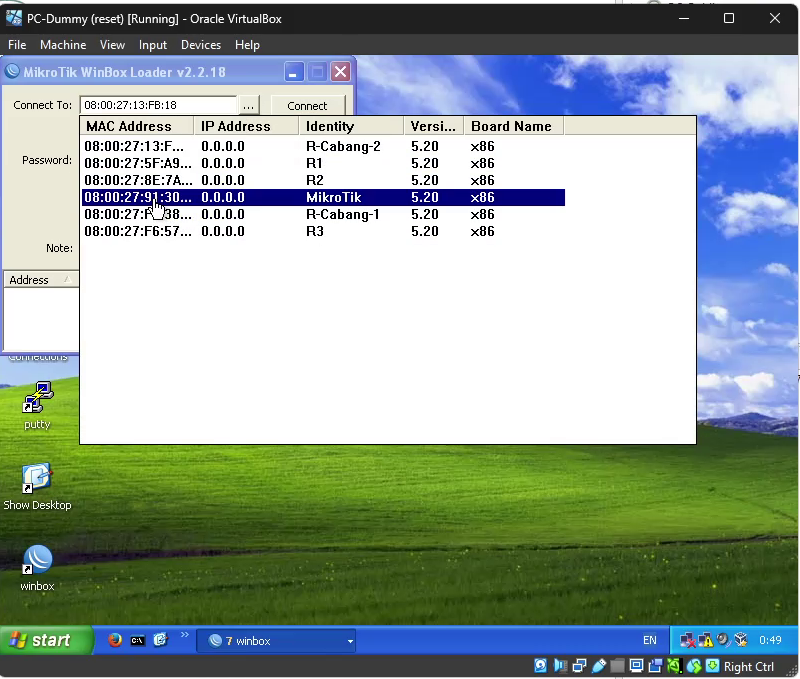Open the VirtualBox View menu
The image size is (800, 679).
112,45
